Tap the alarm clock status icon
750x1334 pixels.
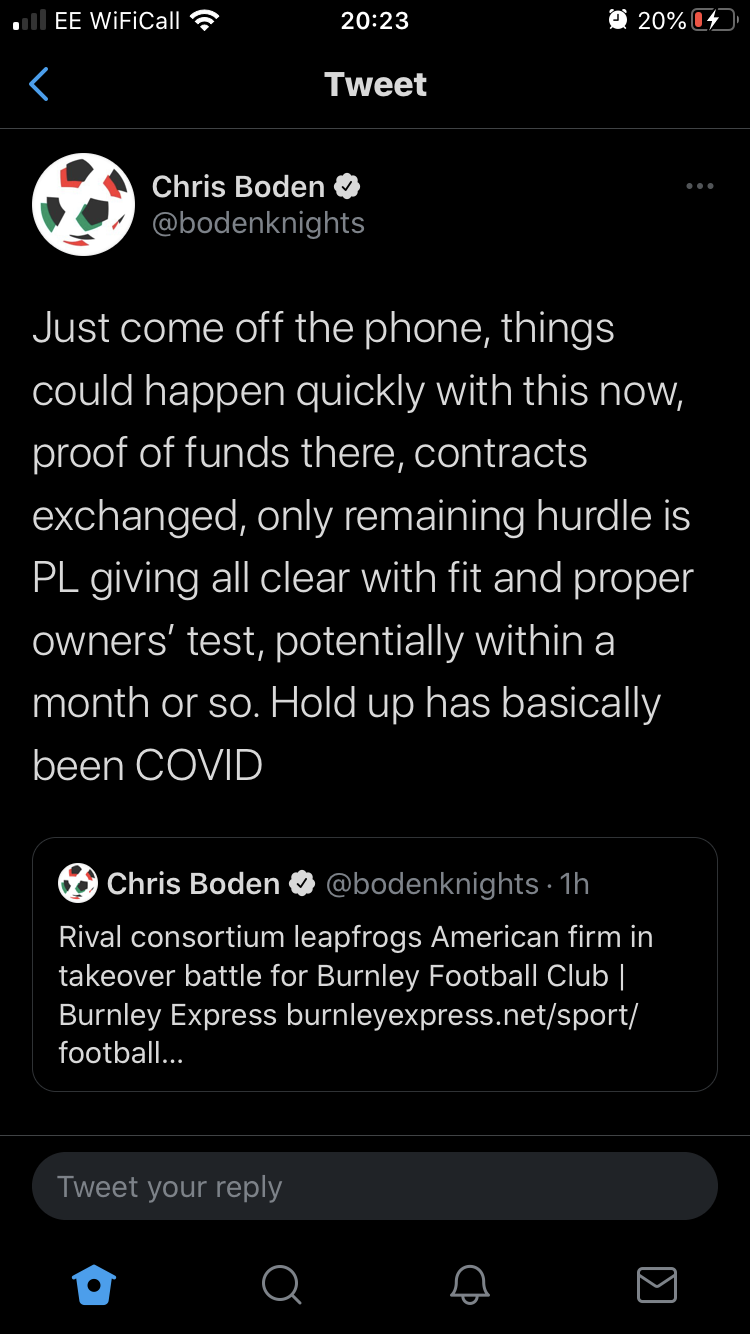pos(618,20)
